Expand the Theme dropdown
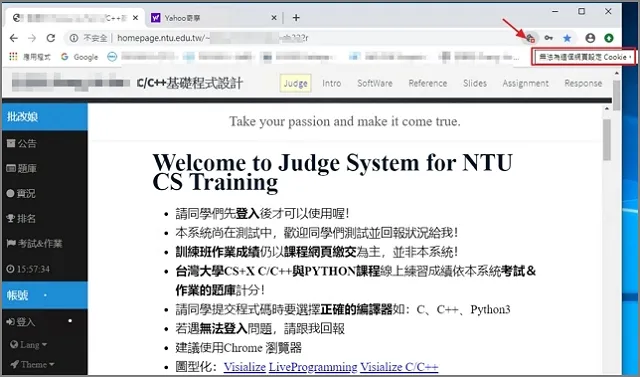Screen dimensions: 640x377 pos(32,364)
